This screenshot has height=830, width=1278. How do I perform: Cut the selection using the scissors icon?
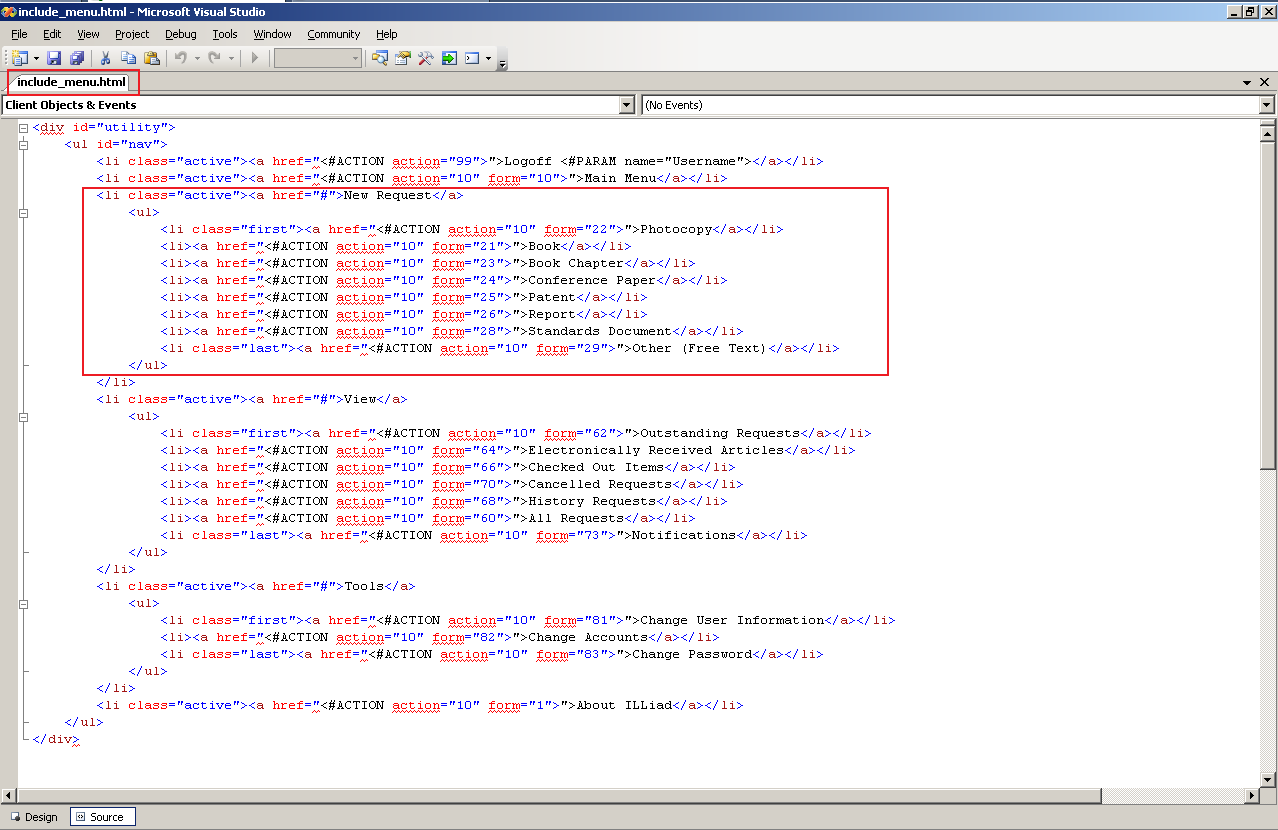[x=105, y=58]
